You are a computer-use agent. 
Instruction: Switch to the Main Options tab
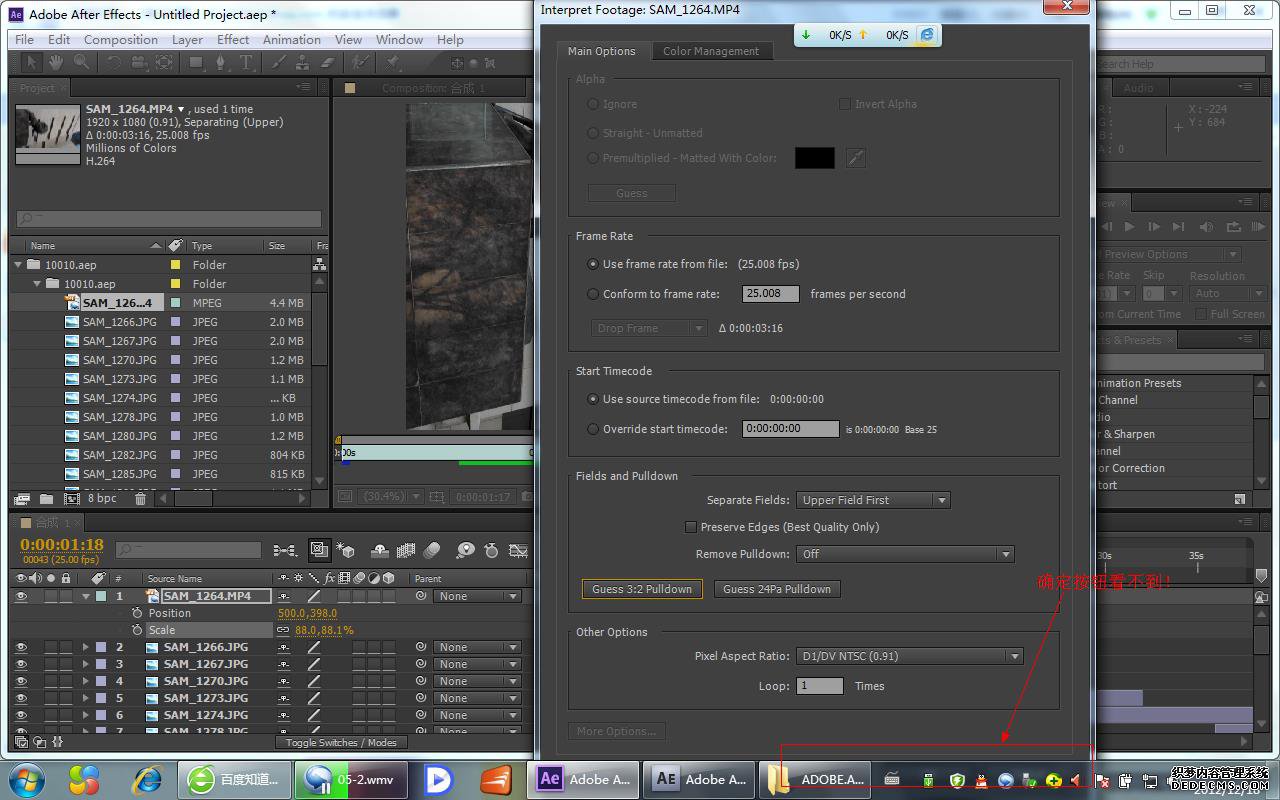coord(601,51)
